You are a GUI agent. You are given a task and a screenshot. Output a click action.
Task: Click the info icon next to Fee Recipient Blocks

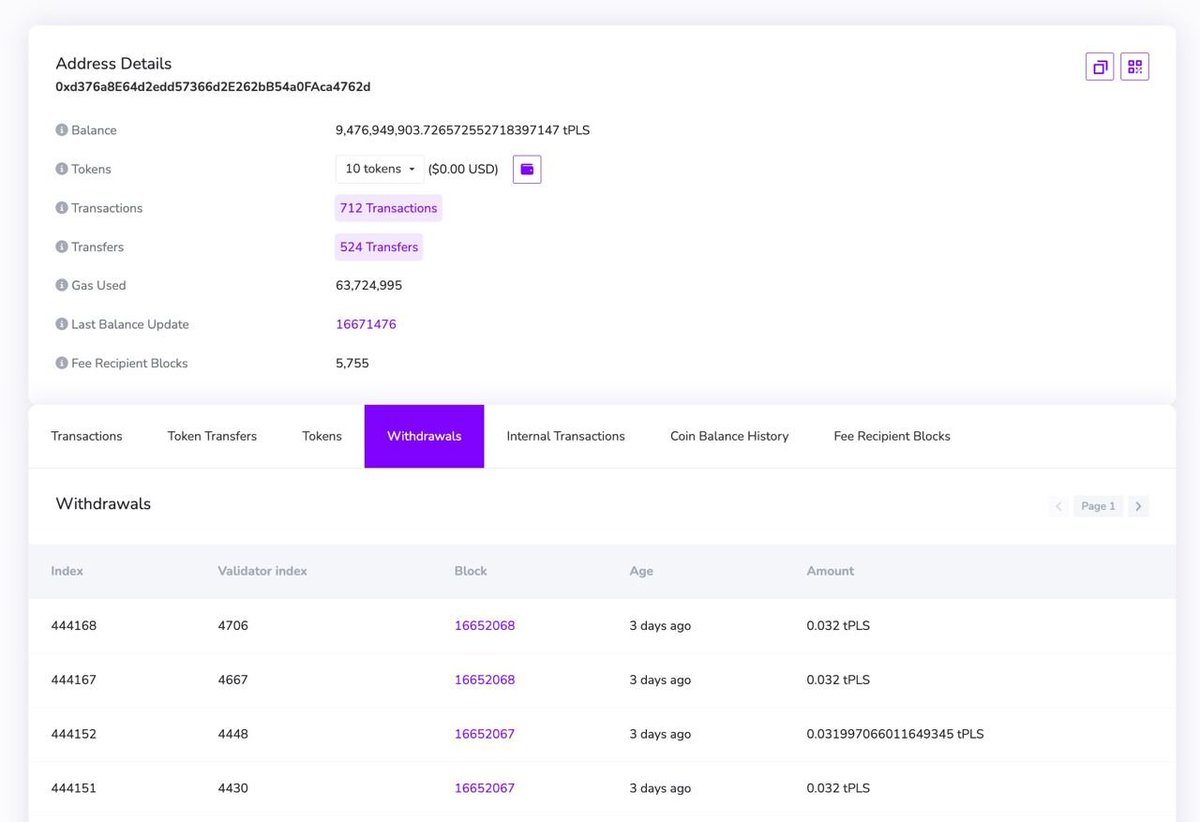coord(62,363)
